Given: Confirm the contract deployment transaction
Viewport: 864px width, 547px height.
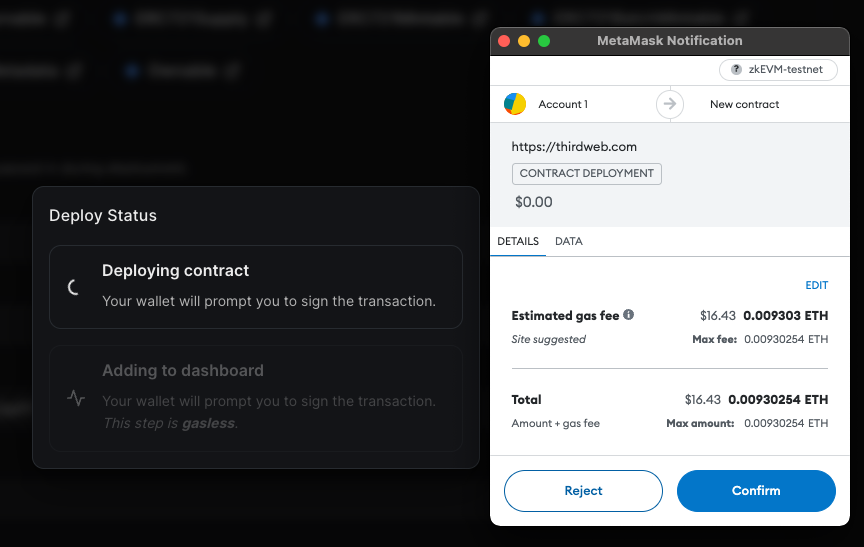Looking at the screenshot, I should point(756,491).
